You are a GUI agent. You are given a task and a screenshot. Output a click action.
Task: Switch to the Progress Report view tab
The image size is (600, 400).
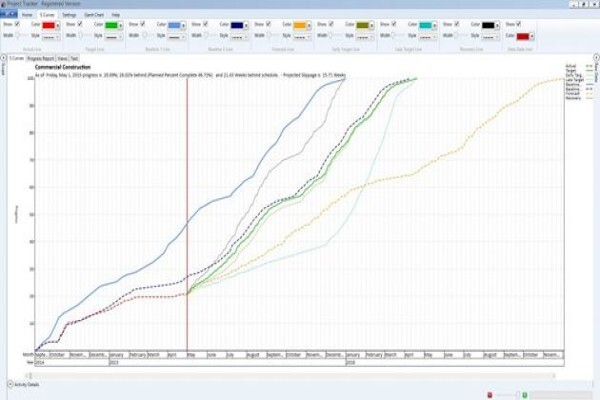click(x=41, y=59)
